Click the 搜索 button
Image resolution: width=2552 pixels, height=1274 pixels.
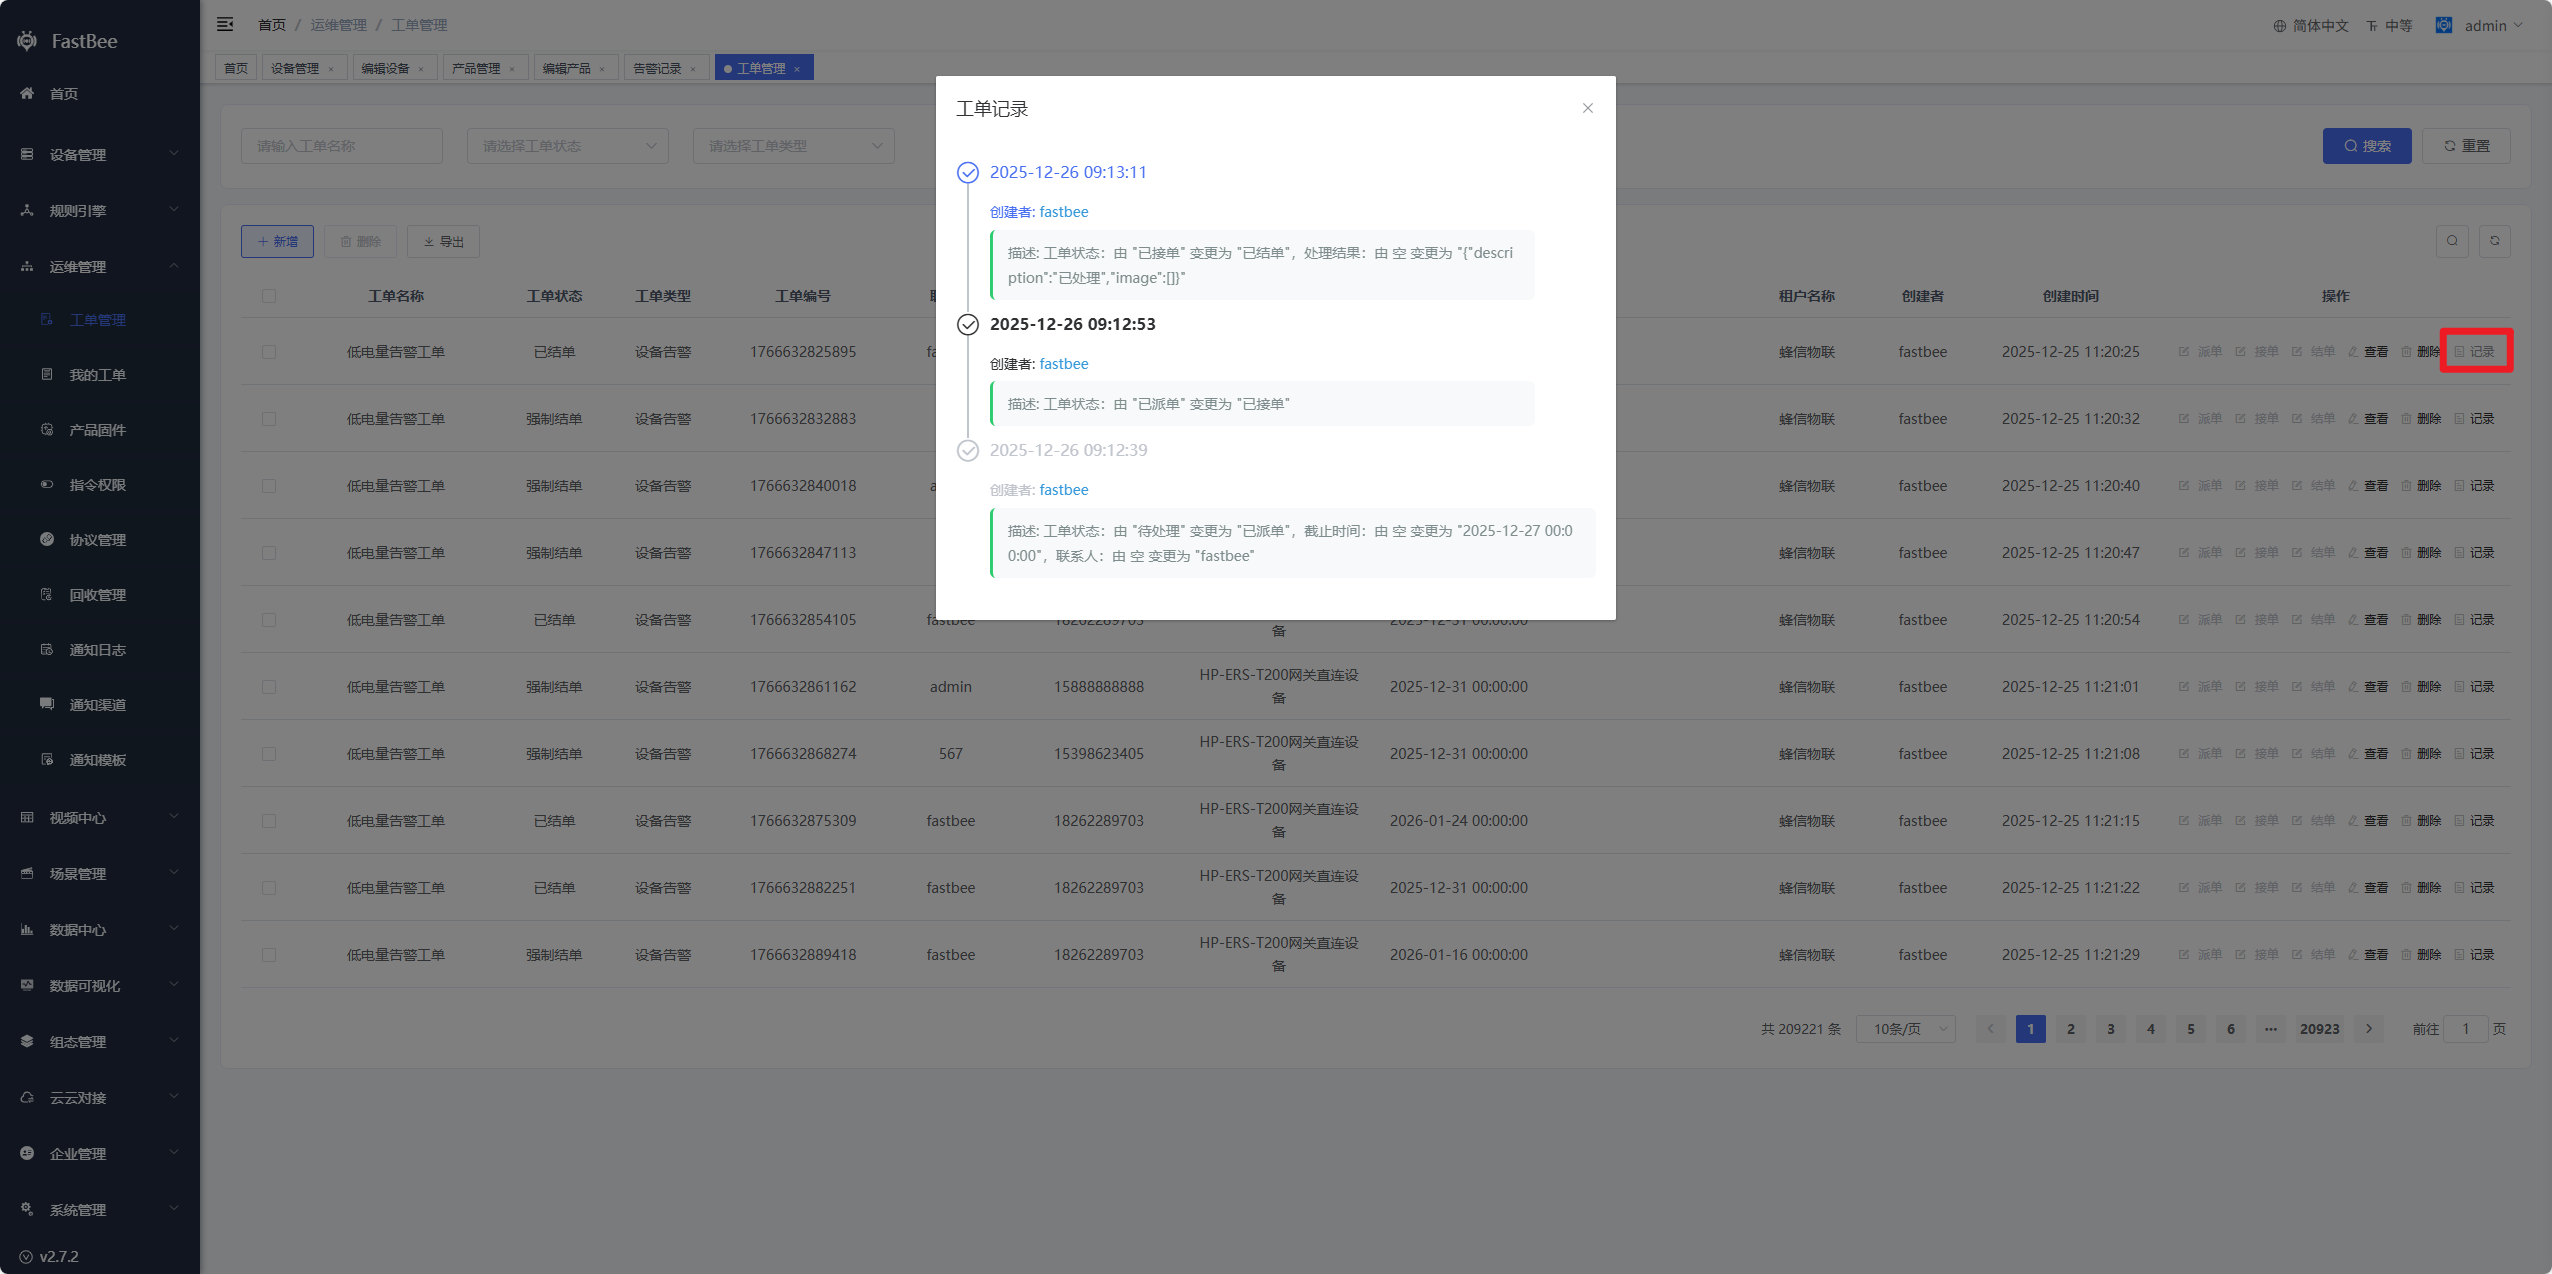tap(2366, 146)
